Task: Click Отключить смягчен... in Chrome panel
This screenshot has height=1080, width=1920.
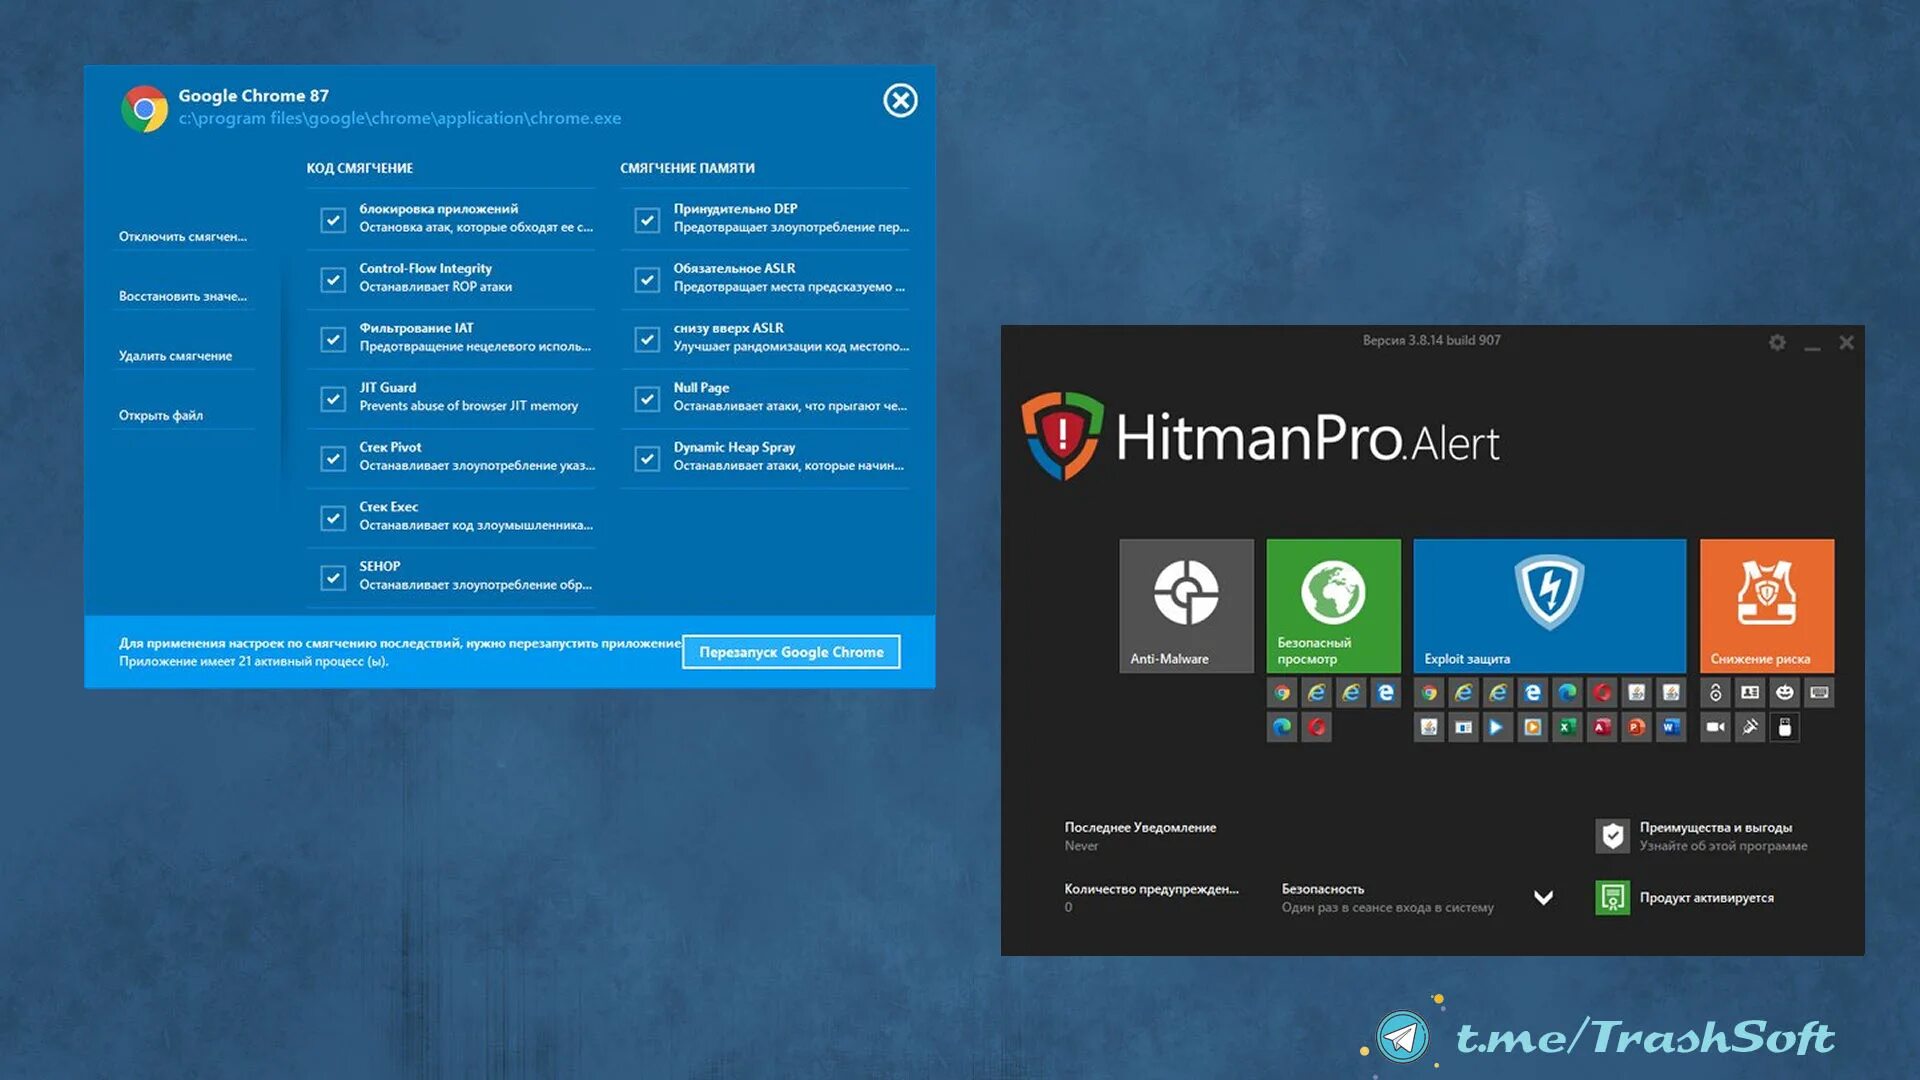Action: coord(182,237)
